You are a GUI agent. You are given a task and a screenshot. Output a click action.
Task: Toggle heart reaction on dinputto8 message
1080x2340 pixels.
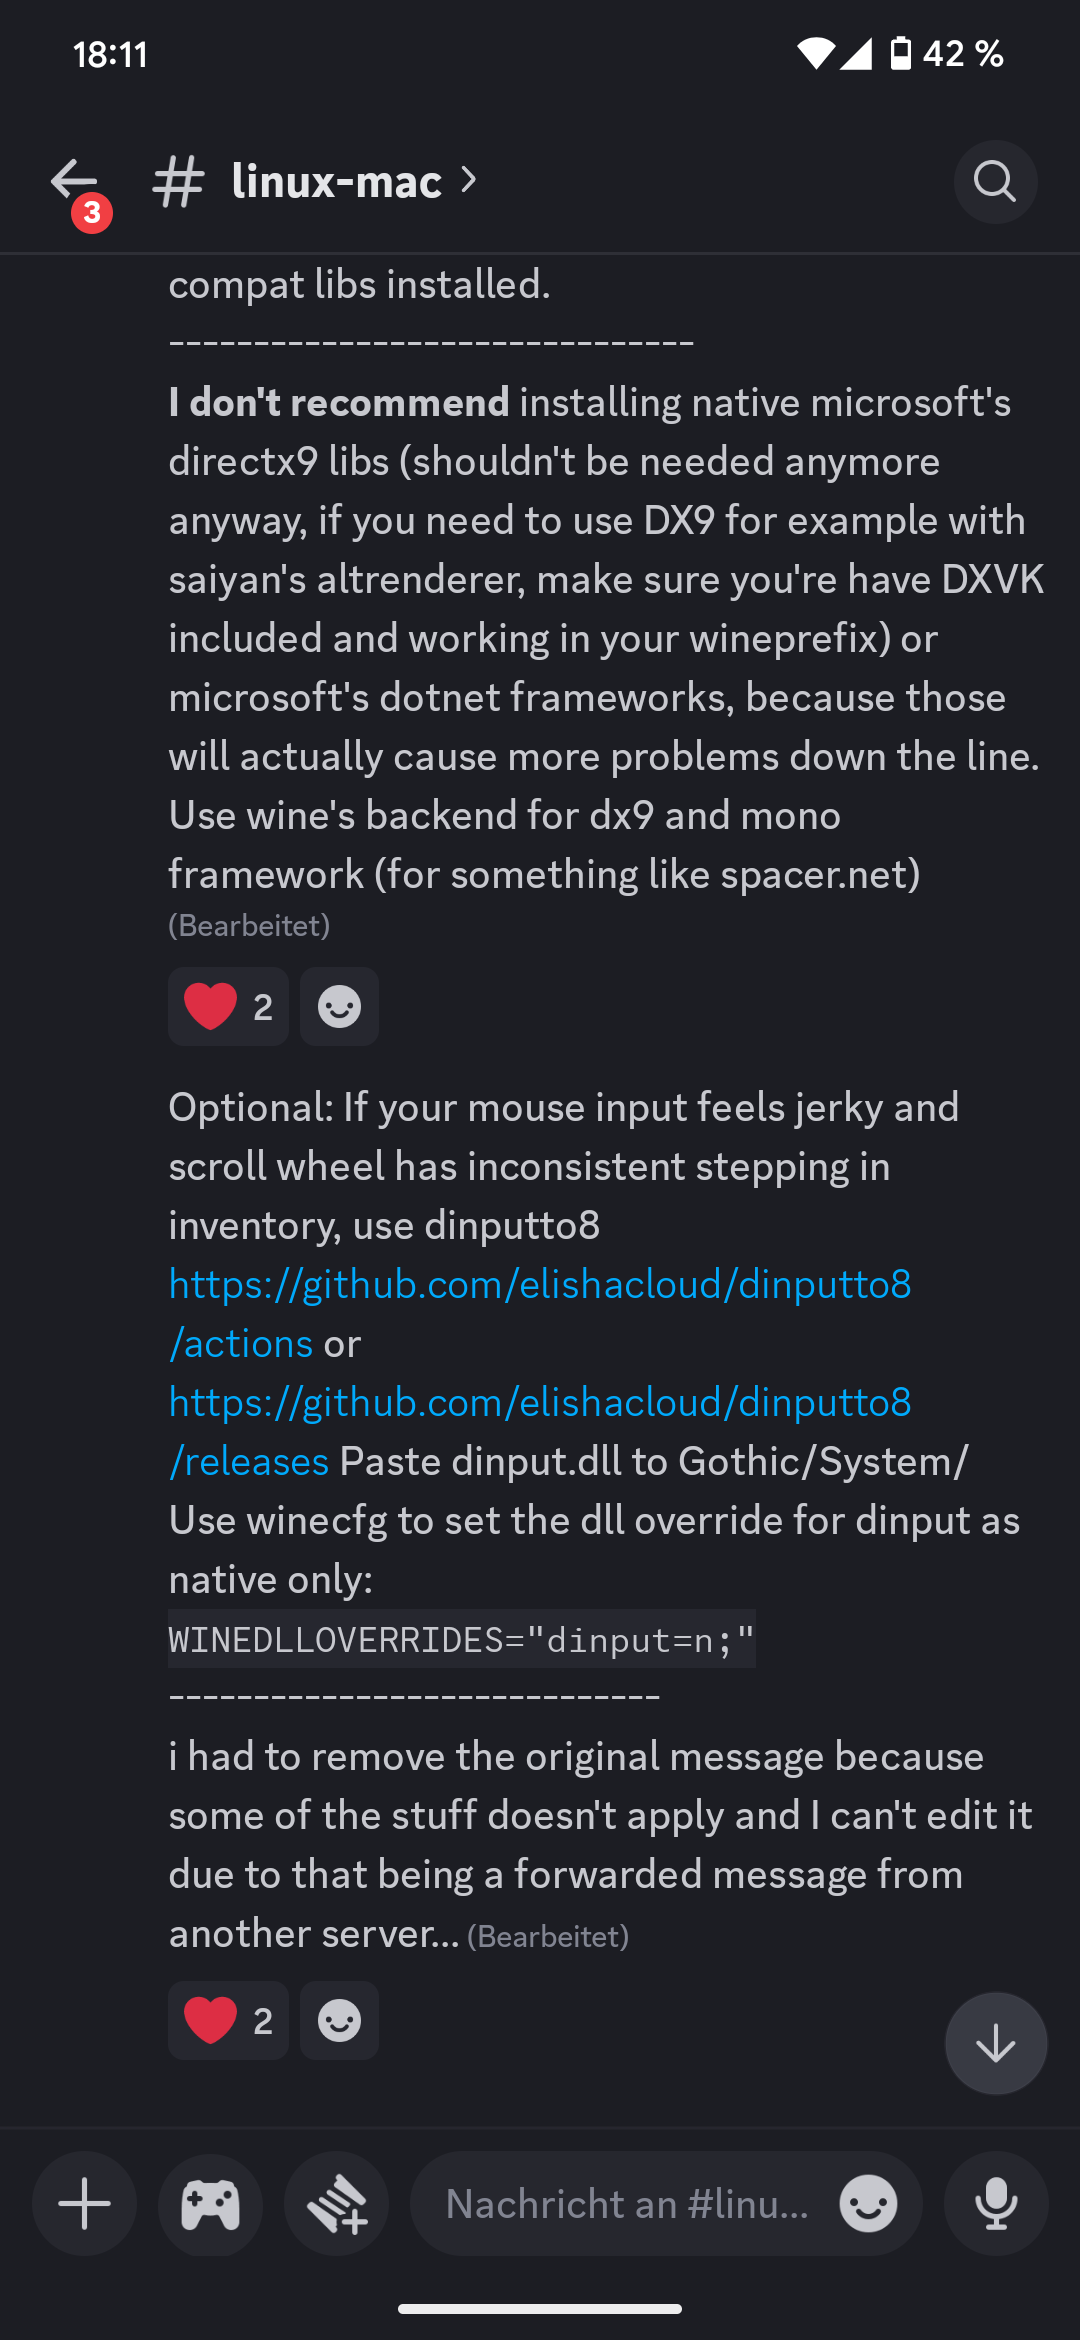[228, 2021]
